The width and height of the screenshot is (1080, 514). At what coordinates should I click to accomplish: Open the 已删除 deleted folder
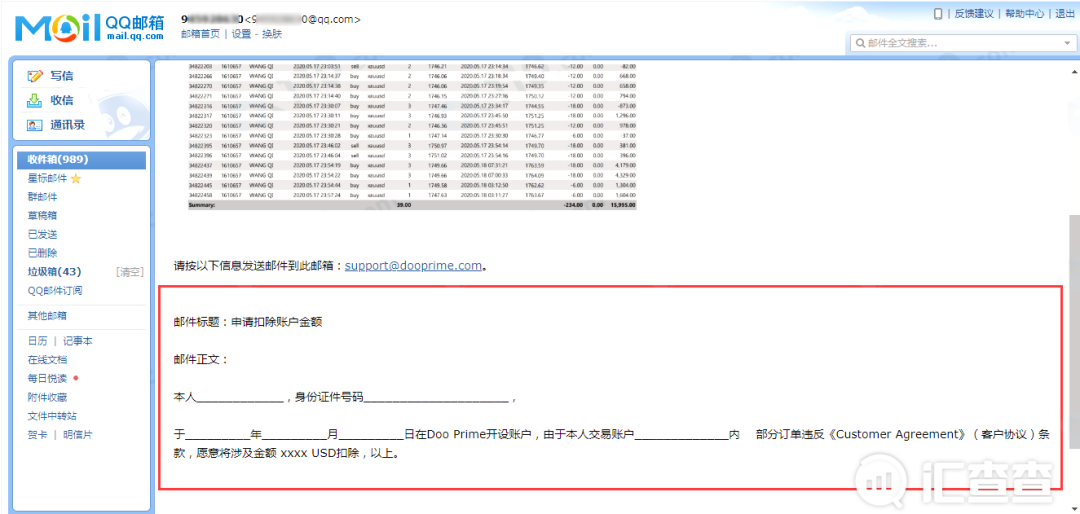click(42, 253)
